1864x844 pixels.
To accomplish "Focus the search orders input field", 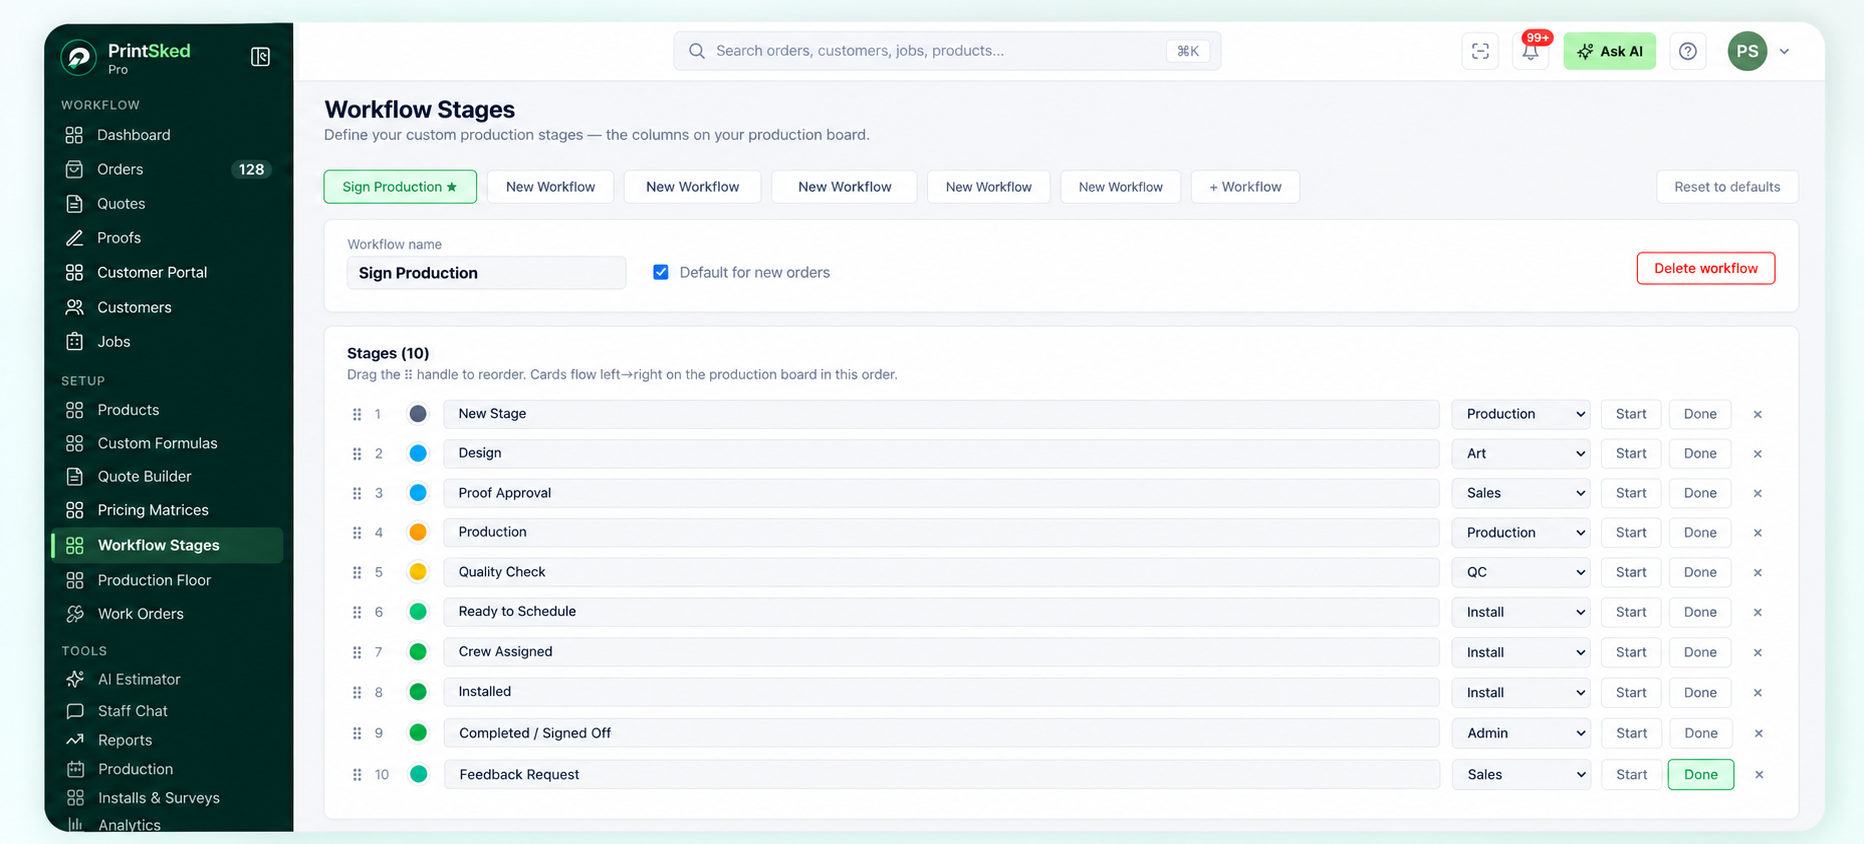I will point(947,51).
